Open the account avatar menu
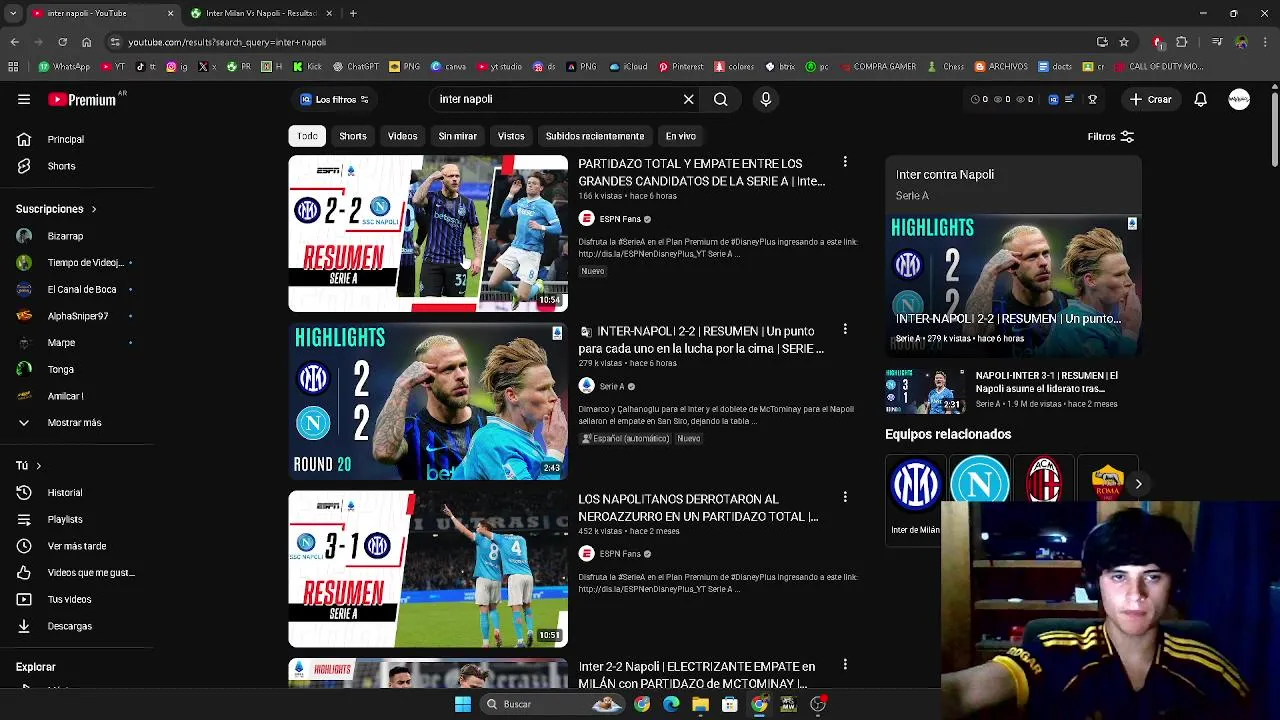The height and width of the screenshot is (720, 1280). [x=1239, y=99]
